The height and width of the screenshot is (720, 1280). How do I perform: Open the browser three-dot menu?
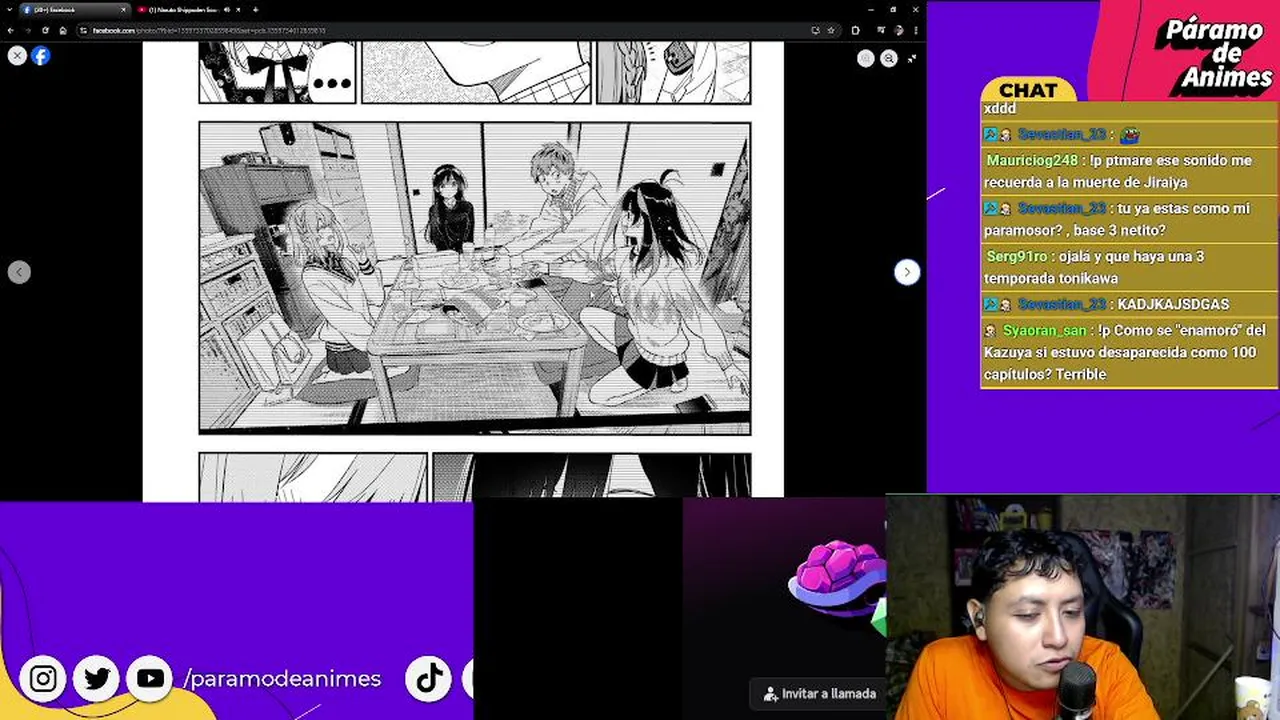click(x=916, y=30)
